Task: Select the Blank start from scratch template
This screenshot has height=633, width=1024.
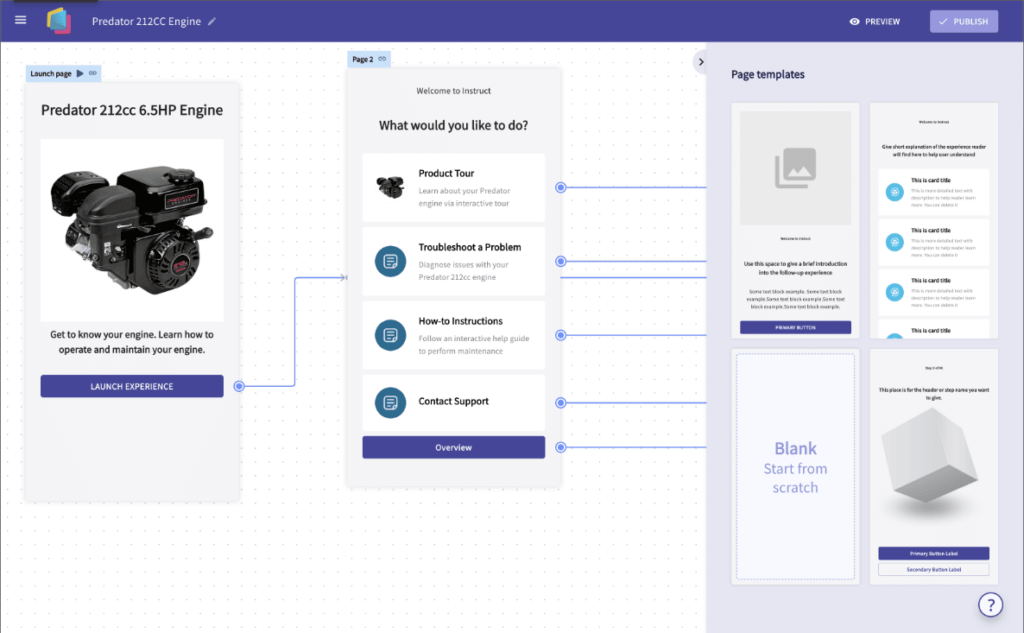Action: tap(795, 466)
